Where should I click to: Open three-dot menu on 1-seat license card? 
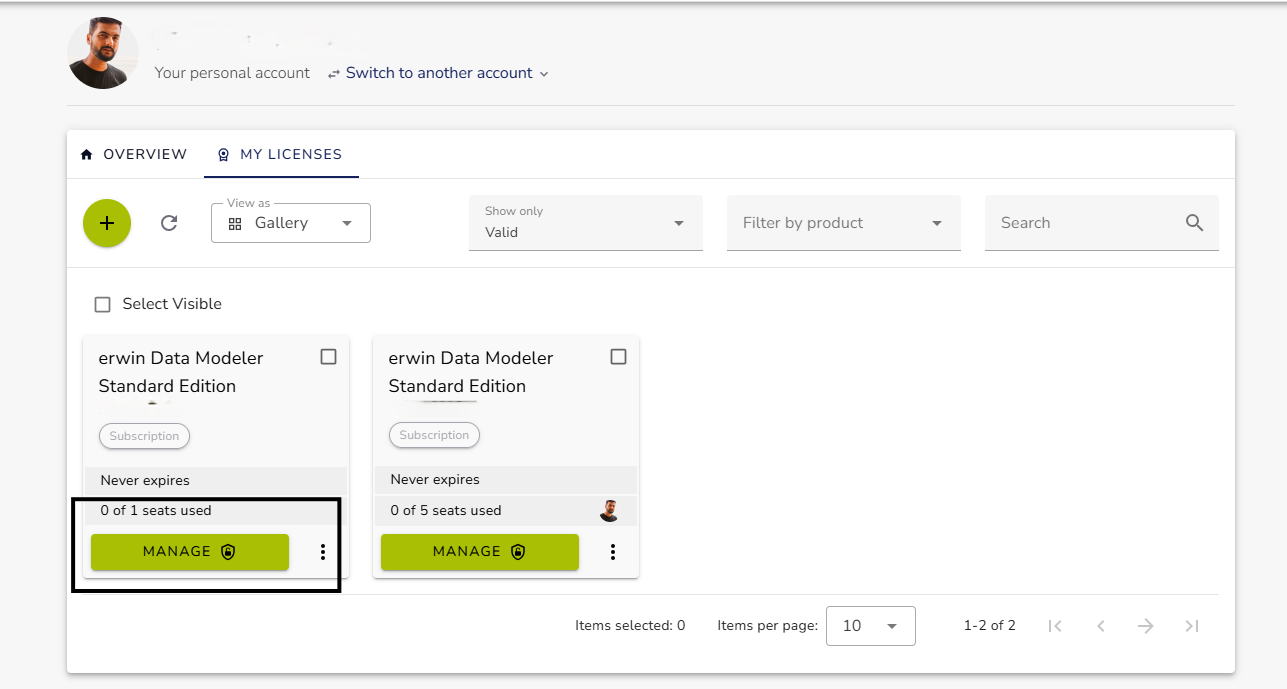pos(322,552)
